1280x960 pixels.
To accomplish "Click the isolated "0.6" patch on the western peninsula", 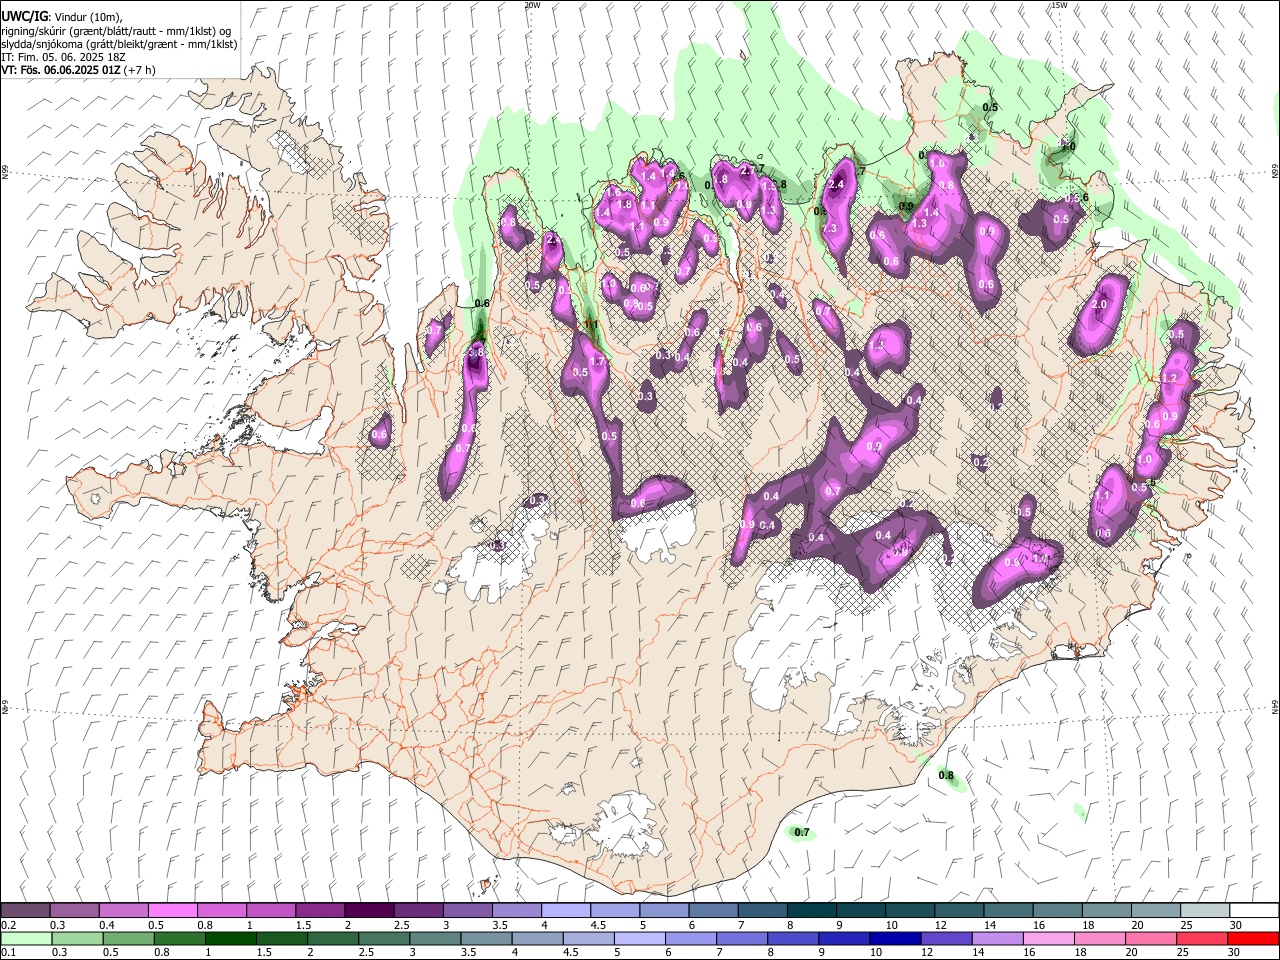I will (379, 434).
